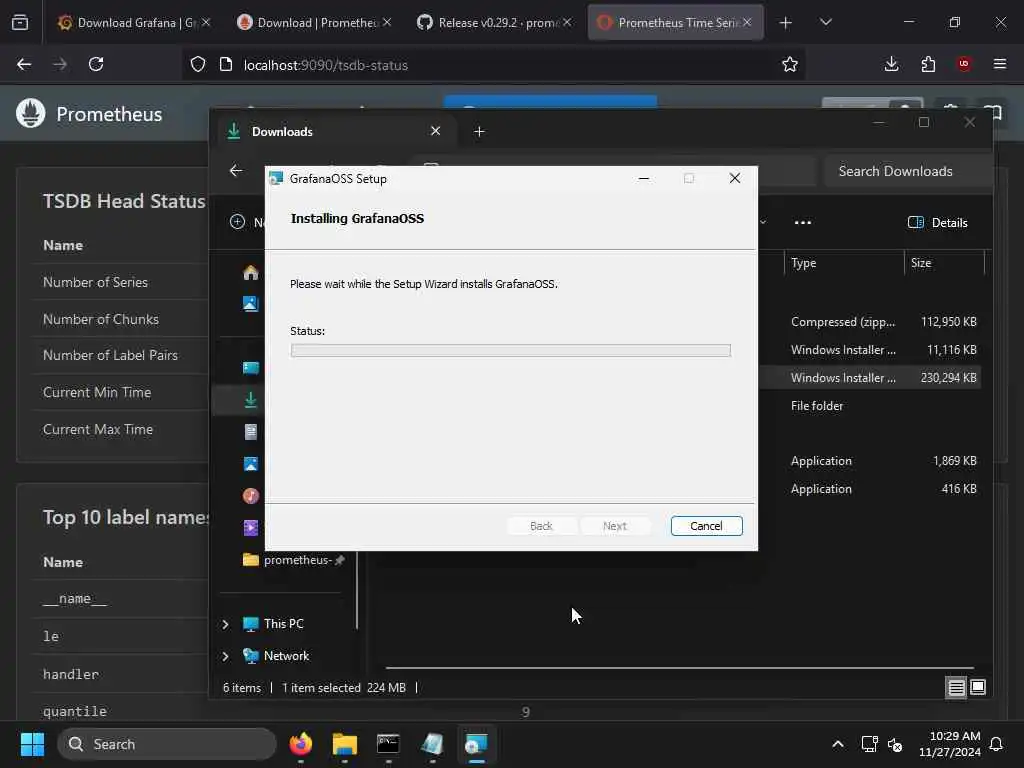Open the uBlock Origin extension icon
Image resolution: width=1024 pixels, height=768 pixels.
(x=964, y=64)
